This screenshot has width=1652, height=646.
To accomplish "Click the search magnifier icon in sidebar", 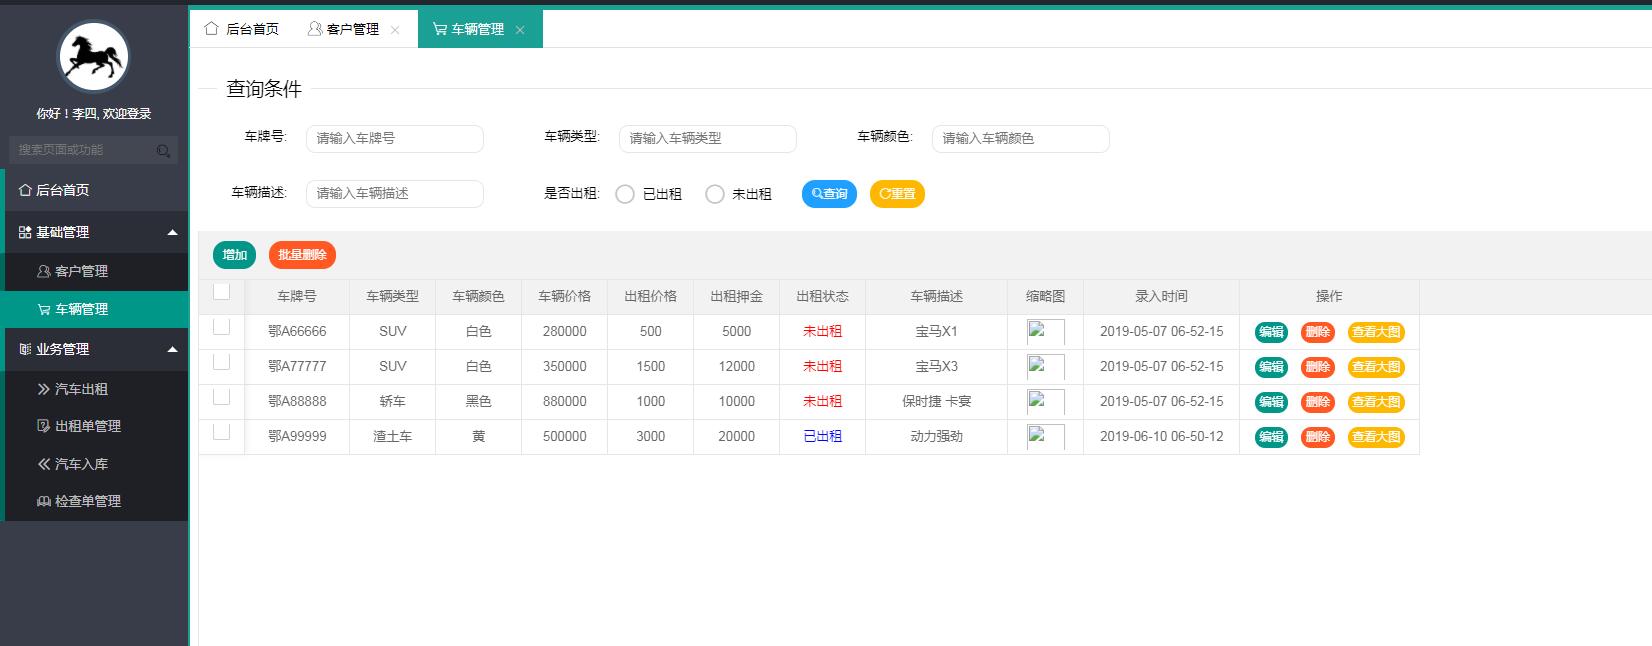I will [163, 151].
